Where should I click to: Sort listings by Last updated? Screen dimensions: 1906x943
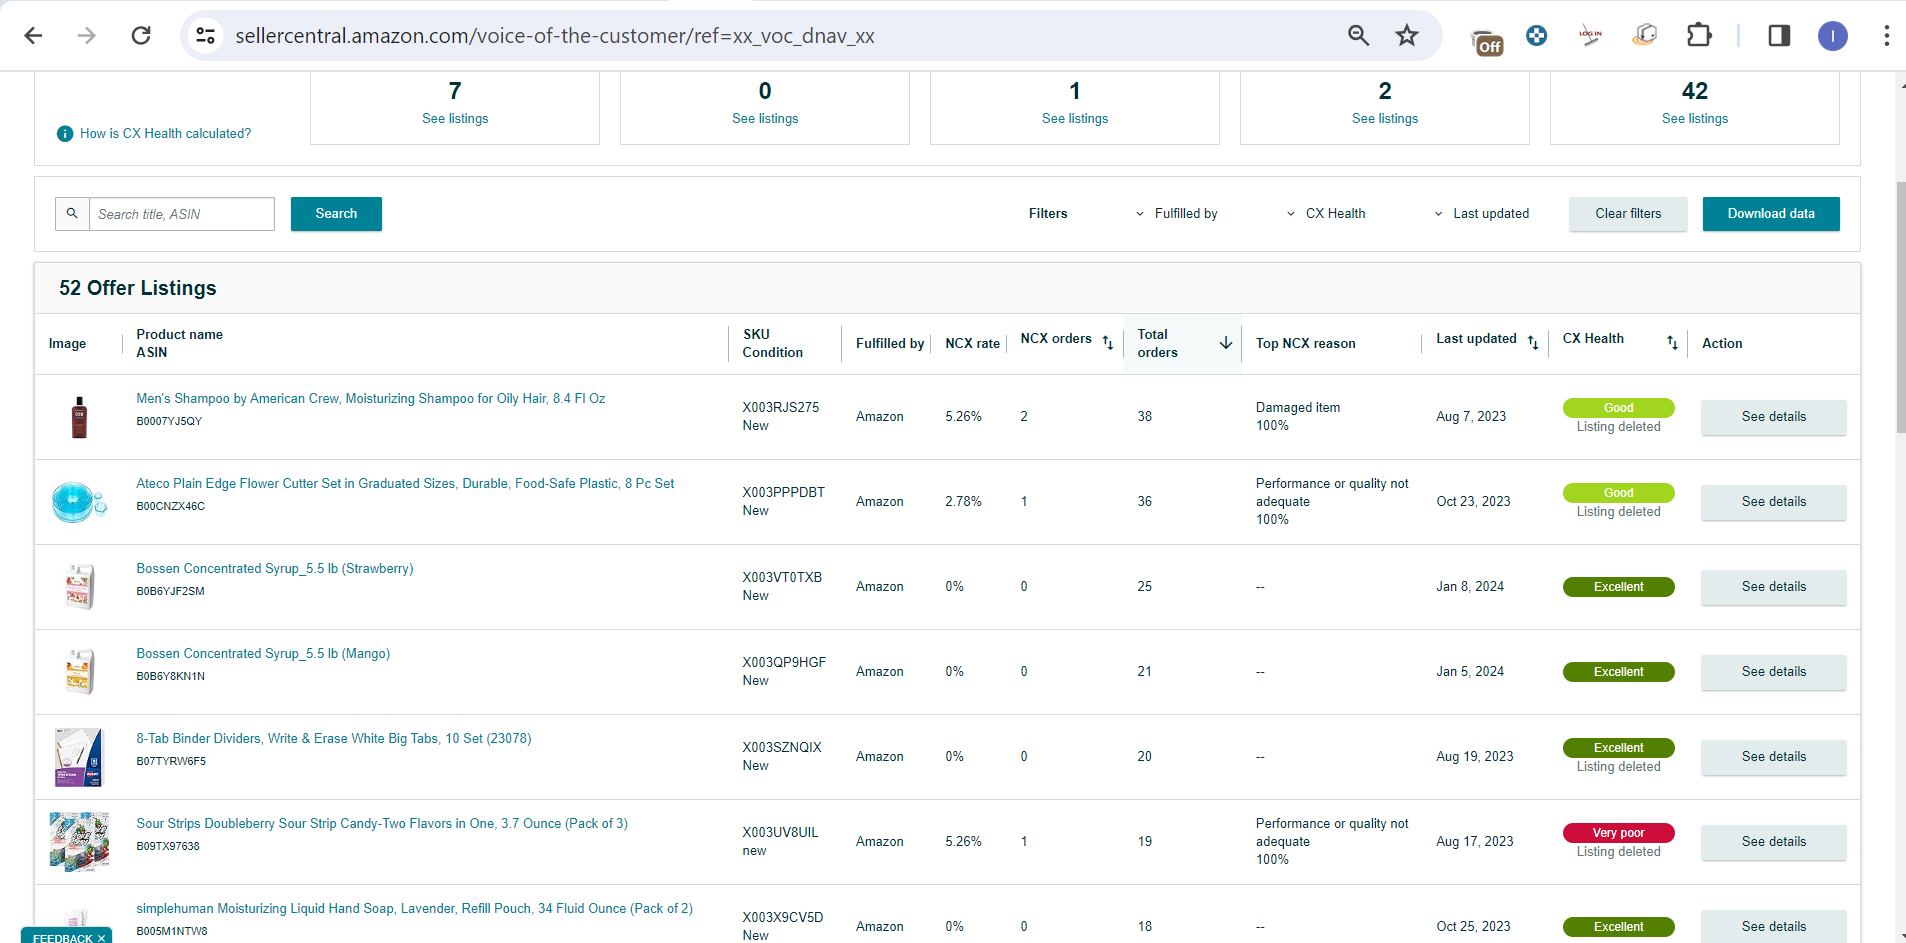(1533, 342)
